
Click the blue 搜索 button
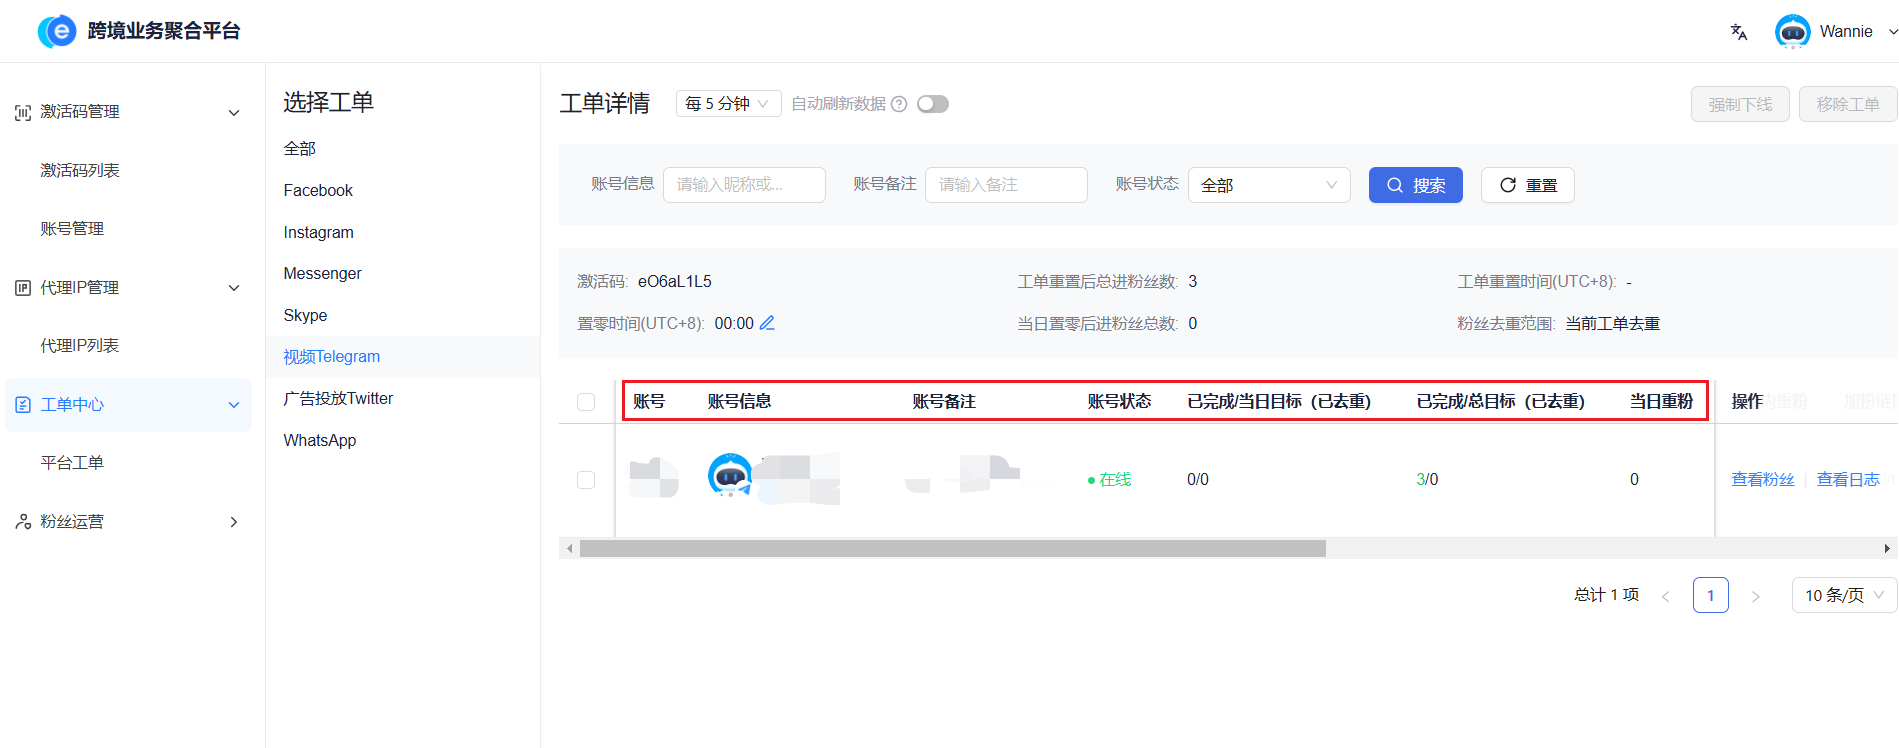tap(1415, 185)
